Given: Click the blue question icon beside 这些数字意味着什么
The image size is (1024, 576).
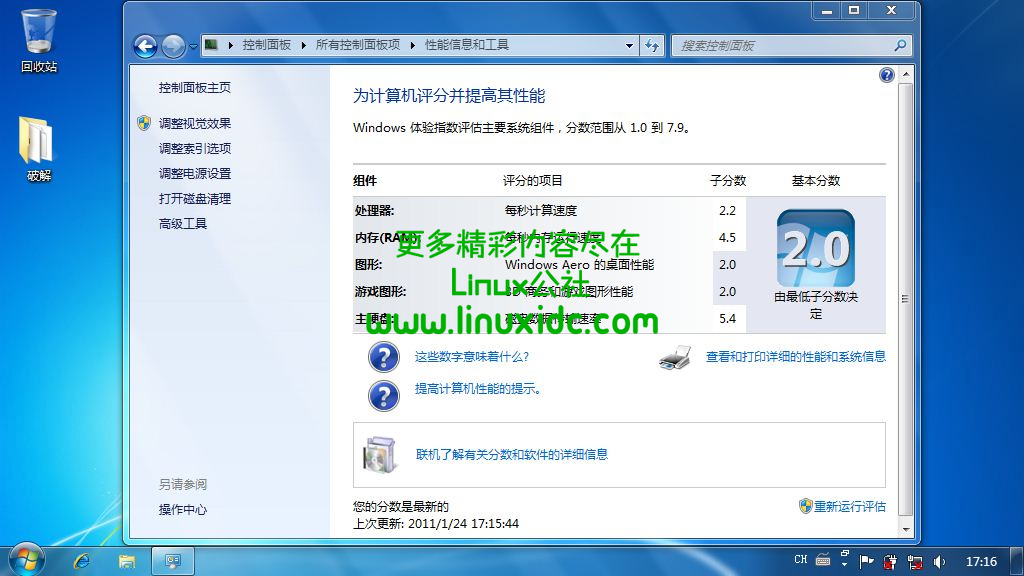Looking at the screenshot, I should [x=384, y=357].
